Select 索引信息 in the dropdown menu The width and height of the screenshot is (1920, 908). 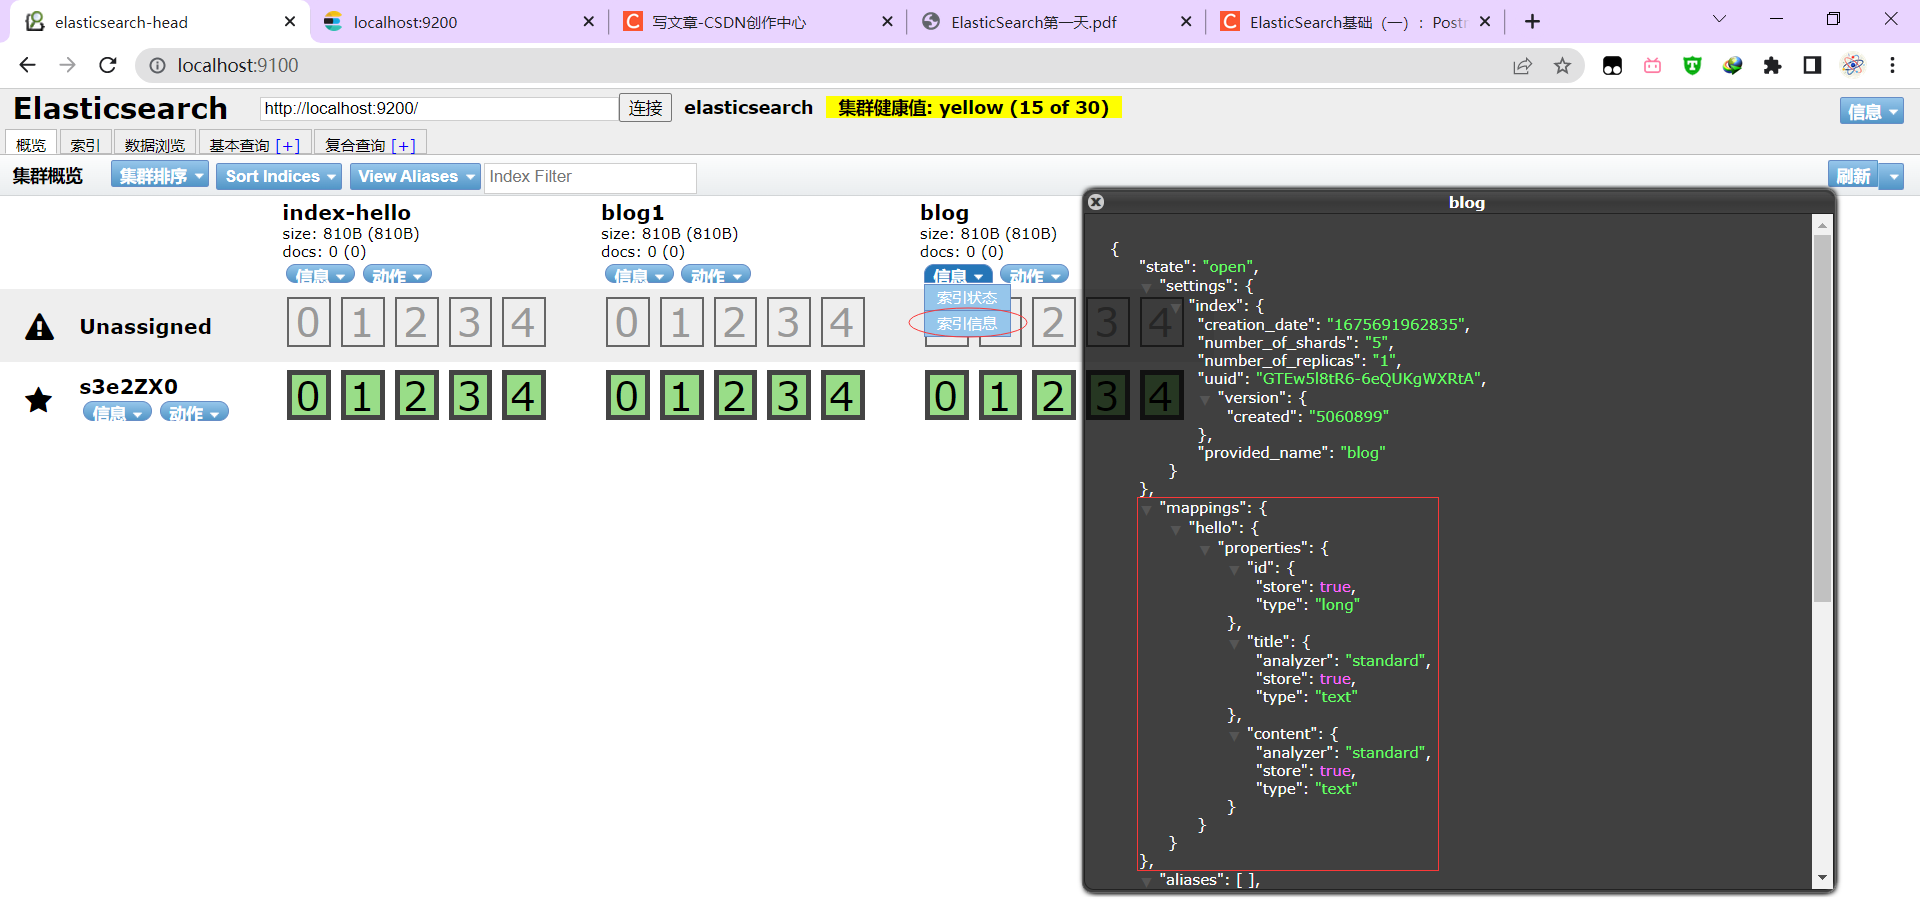coord(967,324)
